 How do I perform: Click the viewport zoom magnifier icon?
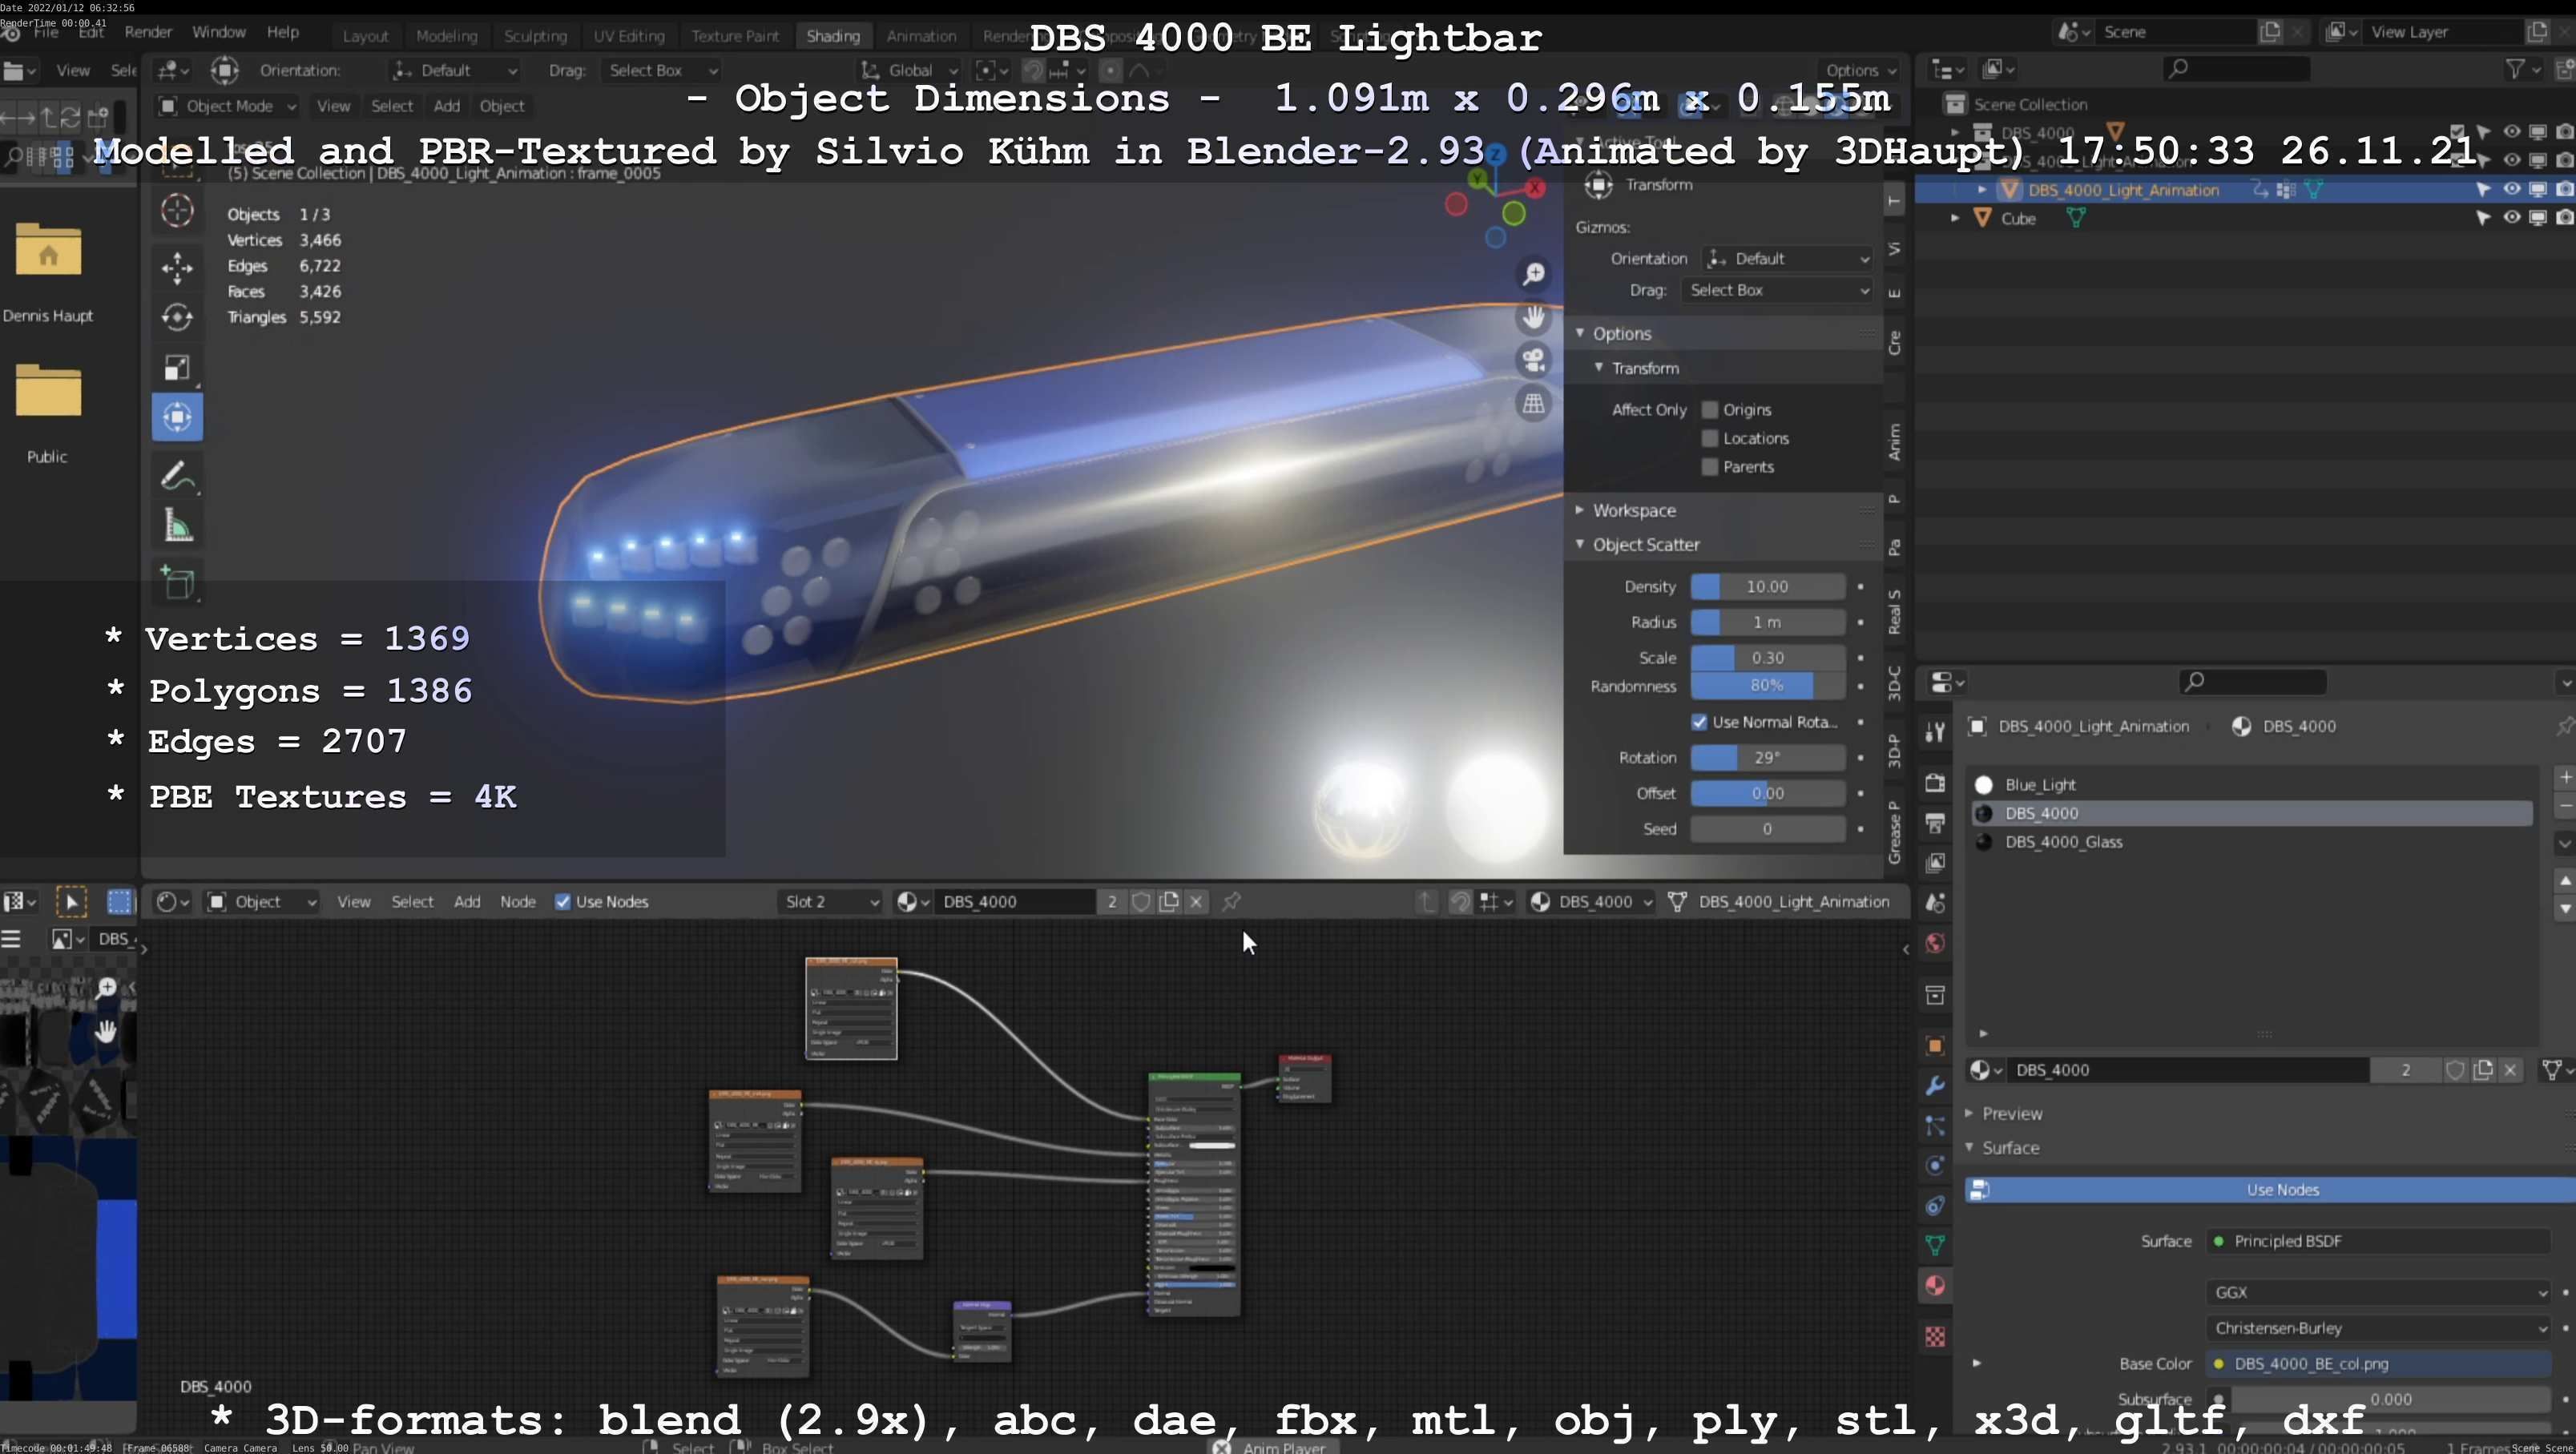point(1533,274)
